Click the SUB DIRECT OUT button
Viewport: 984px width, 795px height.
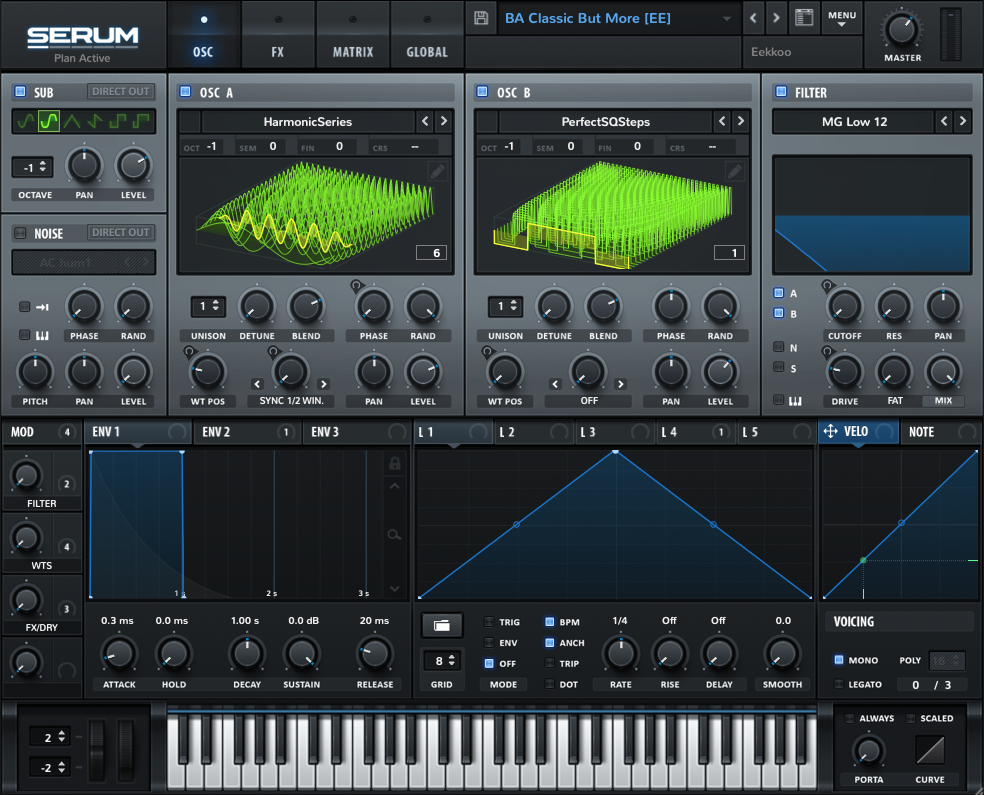pos(121,91)
